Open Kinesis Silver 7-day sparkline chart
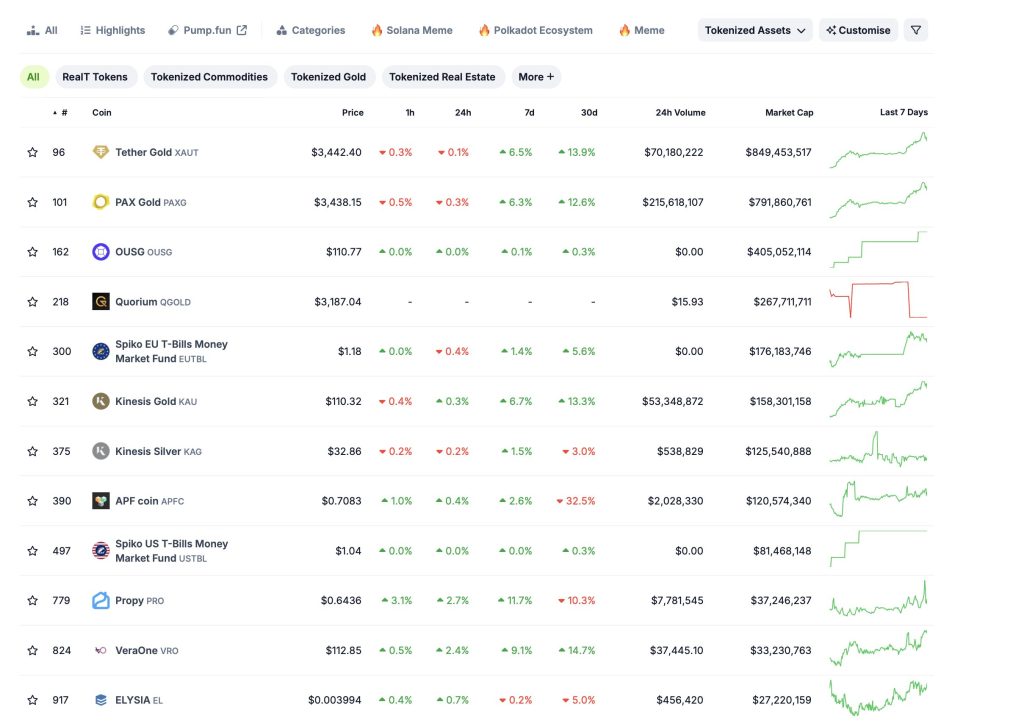Image resolution: width=1024 pixels, height=721 pixels. pyautogui.click(x=878, y=449)
